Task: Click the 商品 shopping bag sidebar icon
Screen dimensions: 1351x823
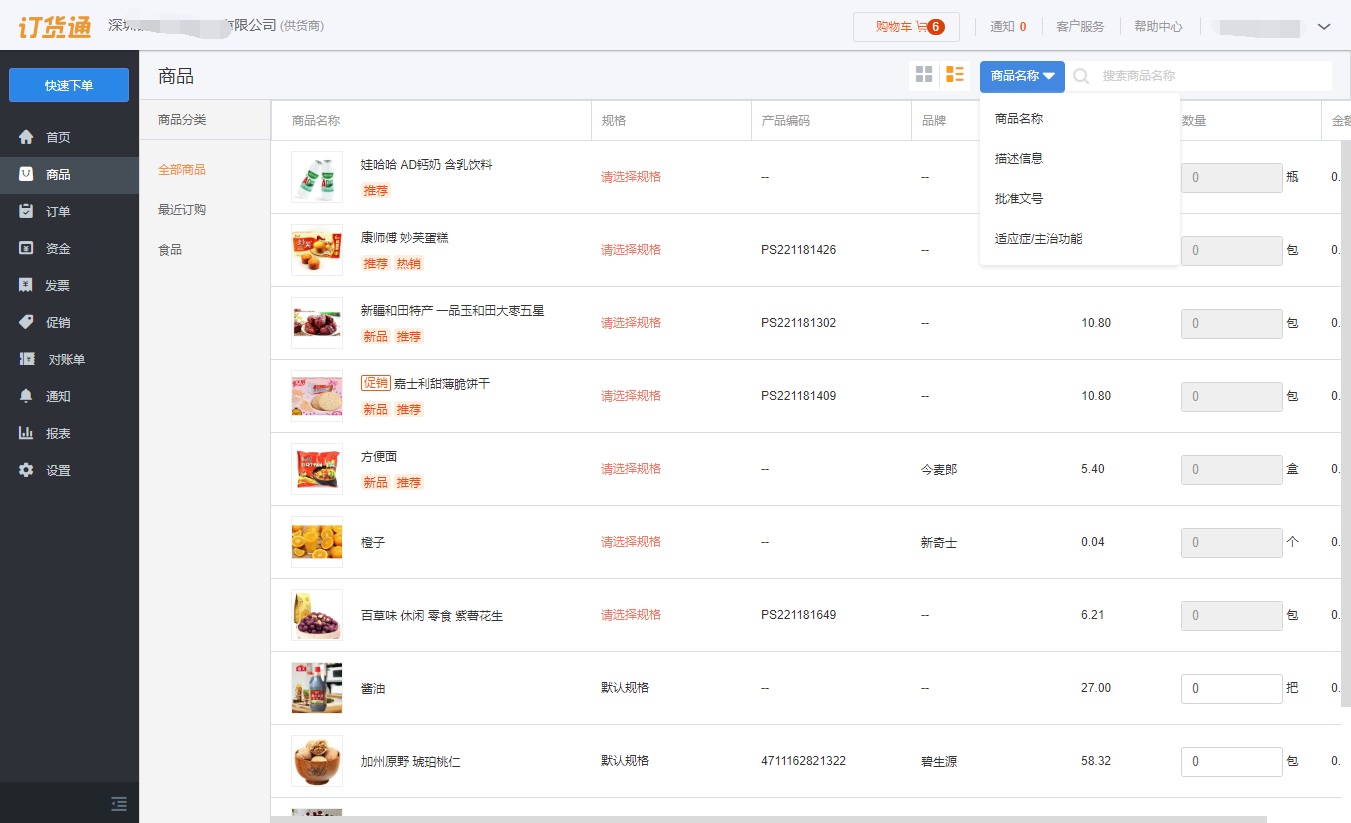Action: [x=26, y=174]
